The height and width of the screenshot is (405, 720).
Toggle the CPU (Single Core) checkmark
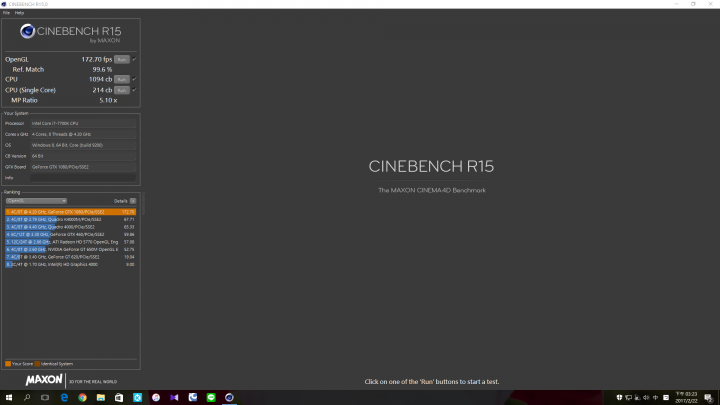(x=135, y=90)
